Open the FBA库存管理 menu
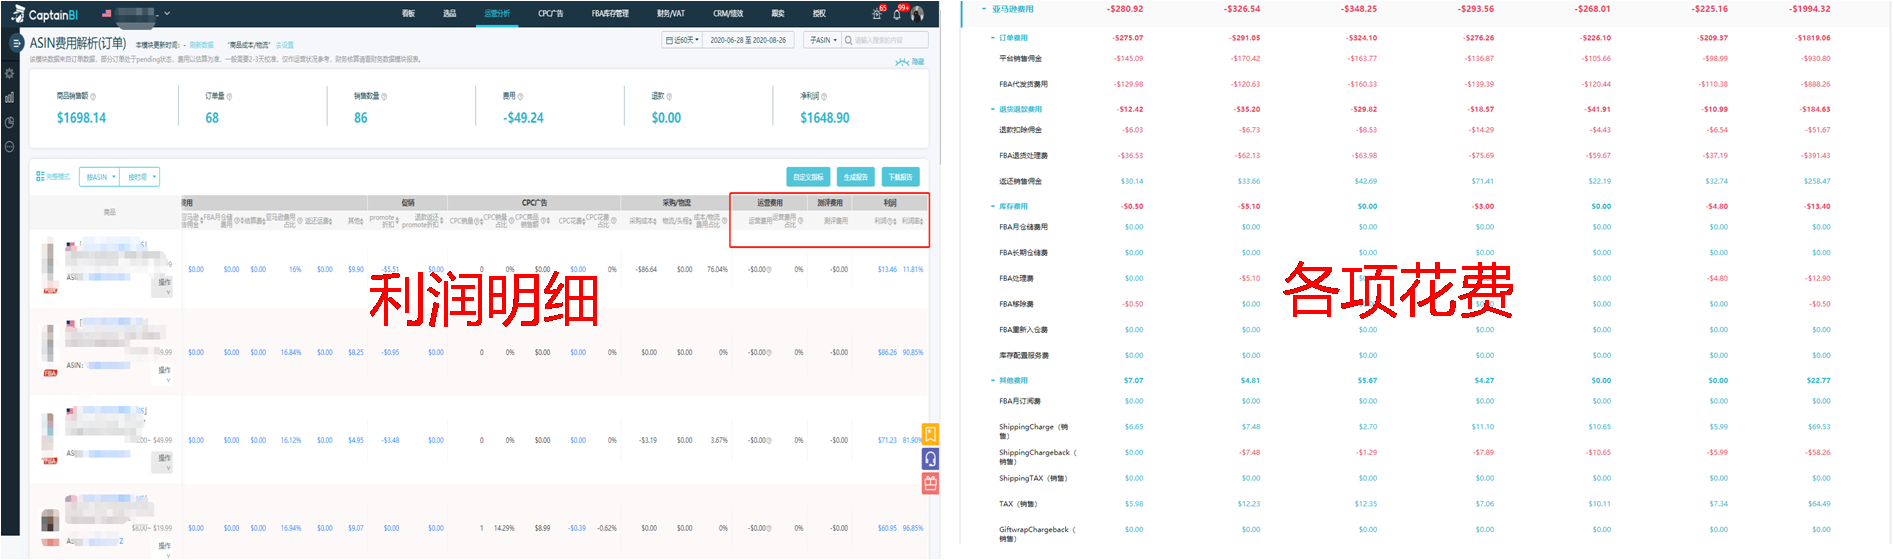This screenshot has width=1893, height=560. (610, 14)
